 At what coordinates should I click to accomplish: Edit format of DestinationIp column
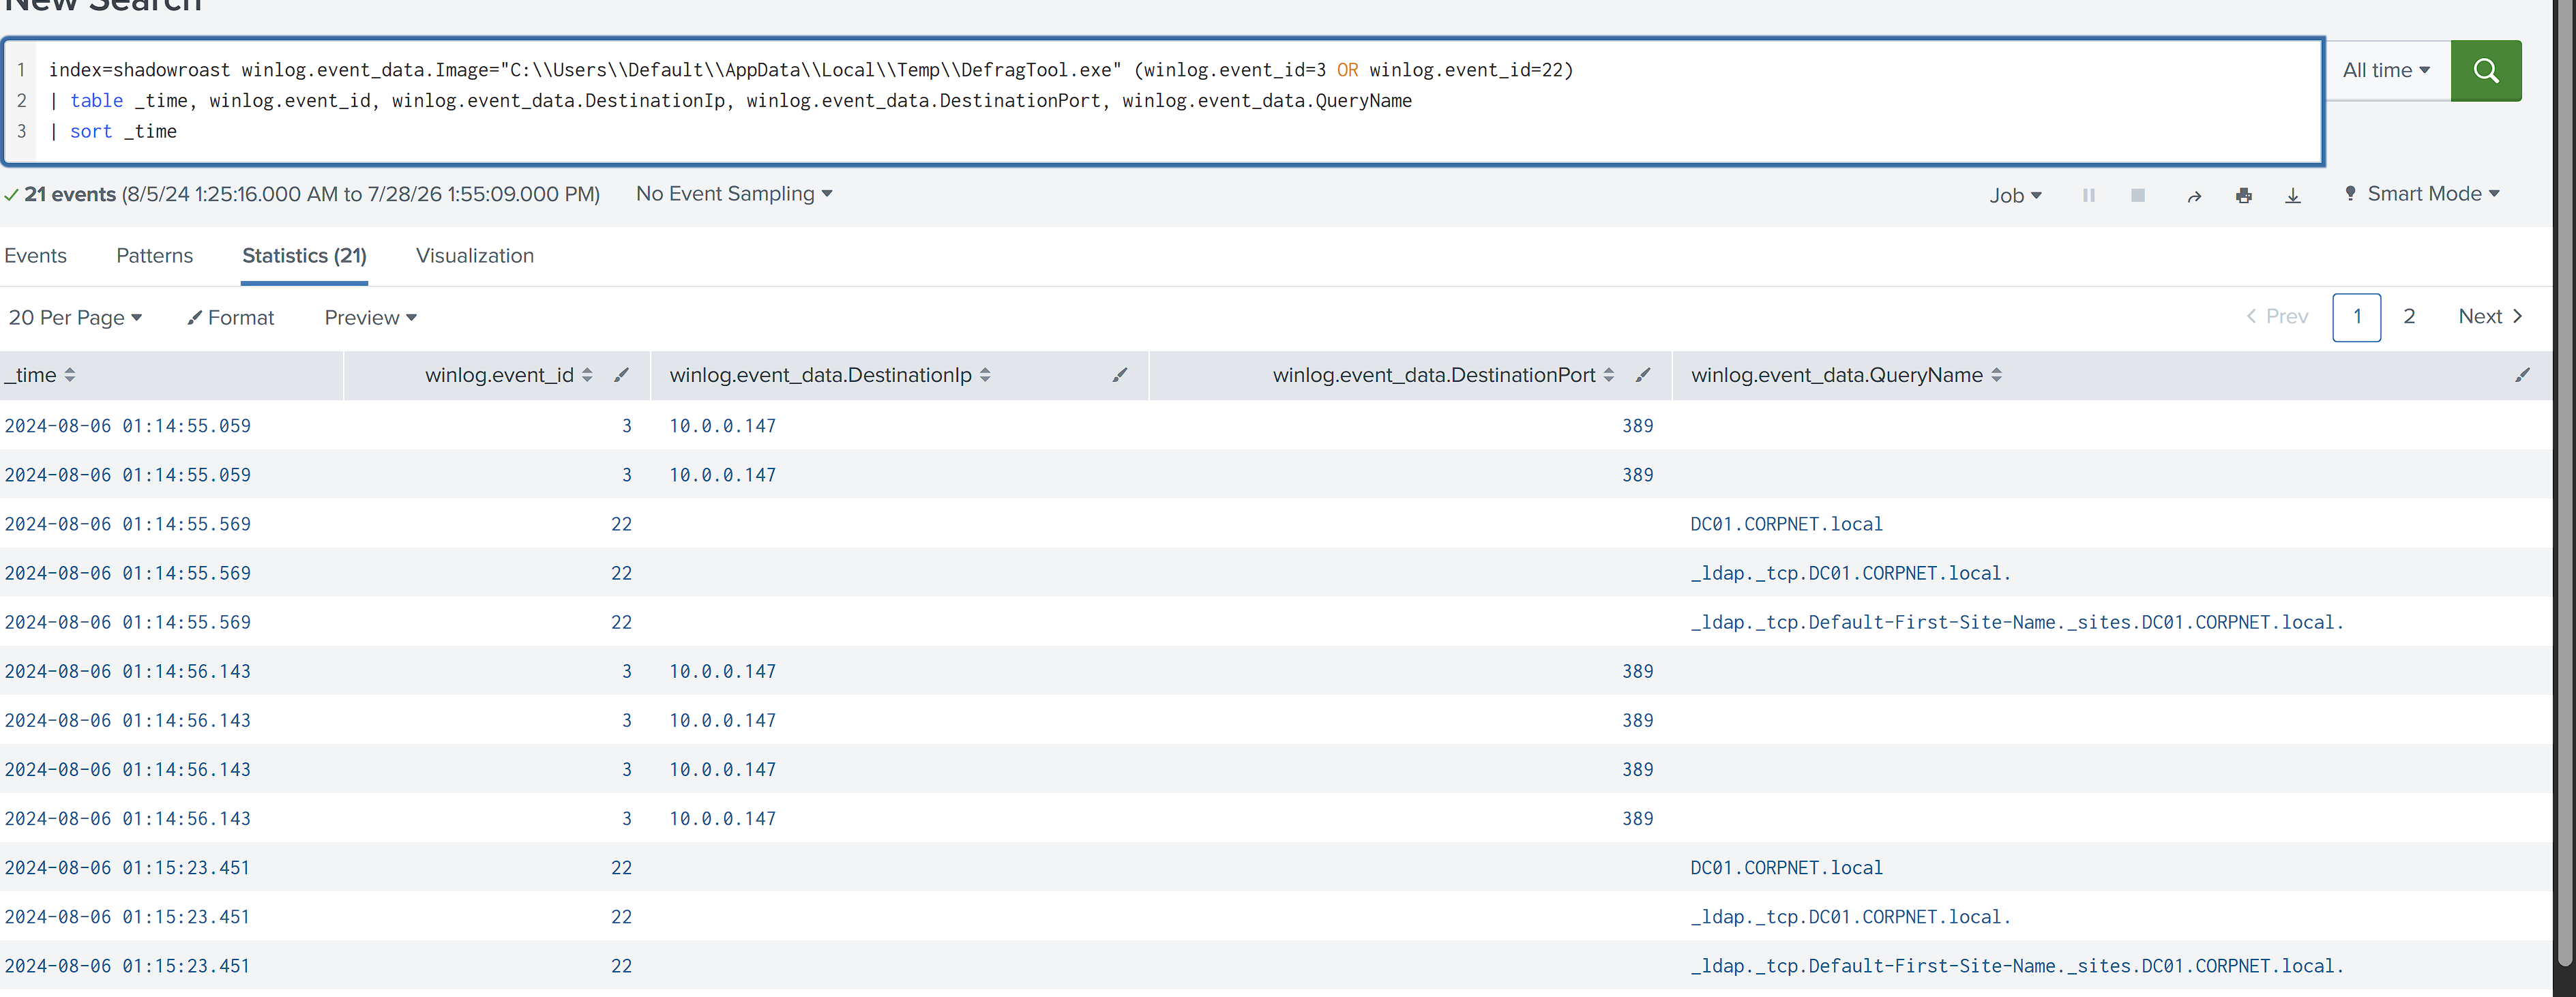[1120, 375]
